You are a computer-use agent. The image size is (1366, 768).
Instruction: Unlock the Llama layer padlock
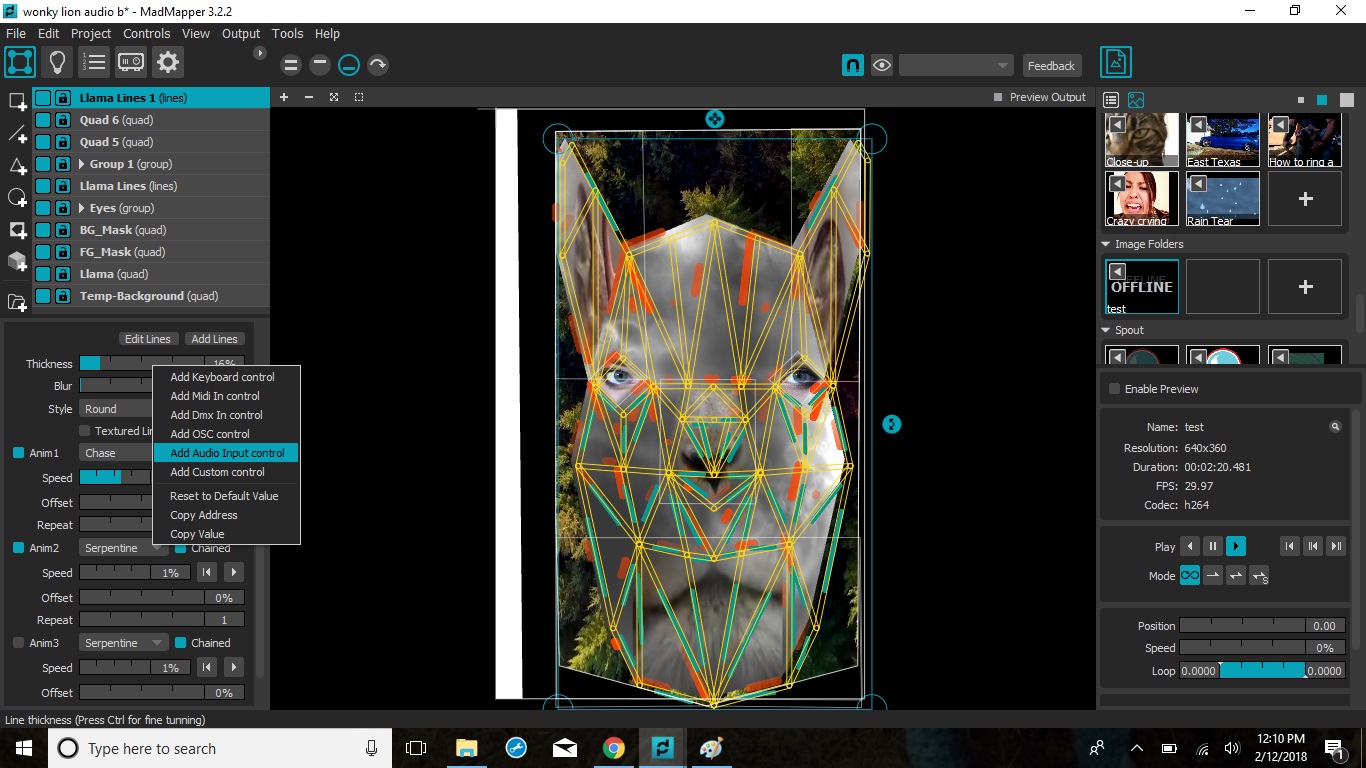point(62,273)
